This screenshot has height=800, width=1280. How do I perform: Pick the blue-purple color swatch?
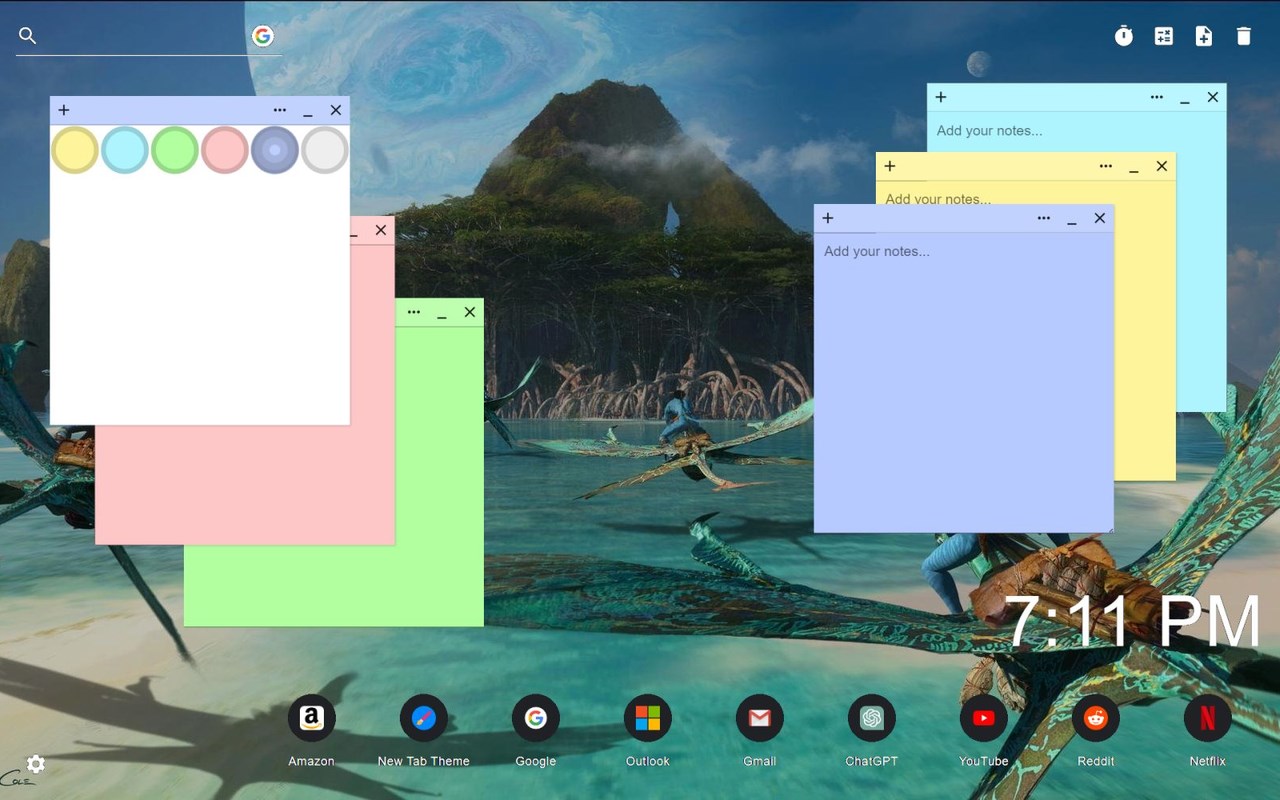275,150
